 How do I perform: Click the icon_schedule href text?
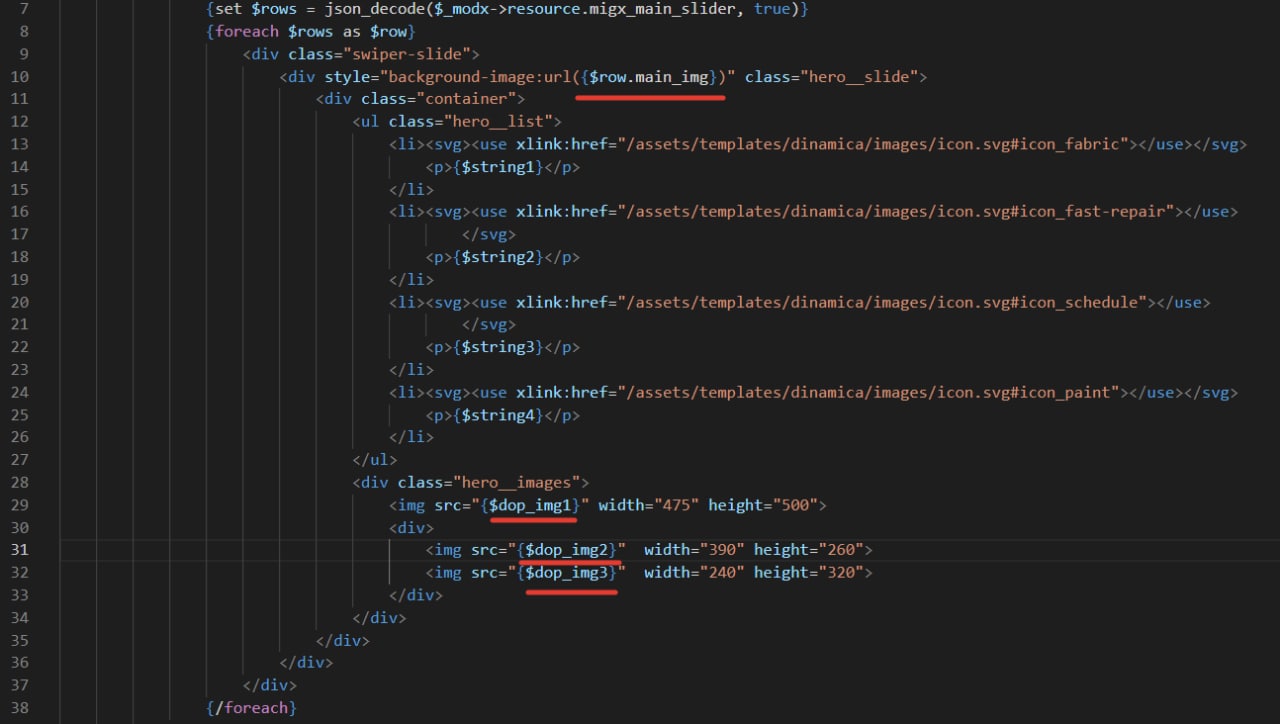coord(882,302)
